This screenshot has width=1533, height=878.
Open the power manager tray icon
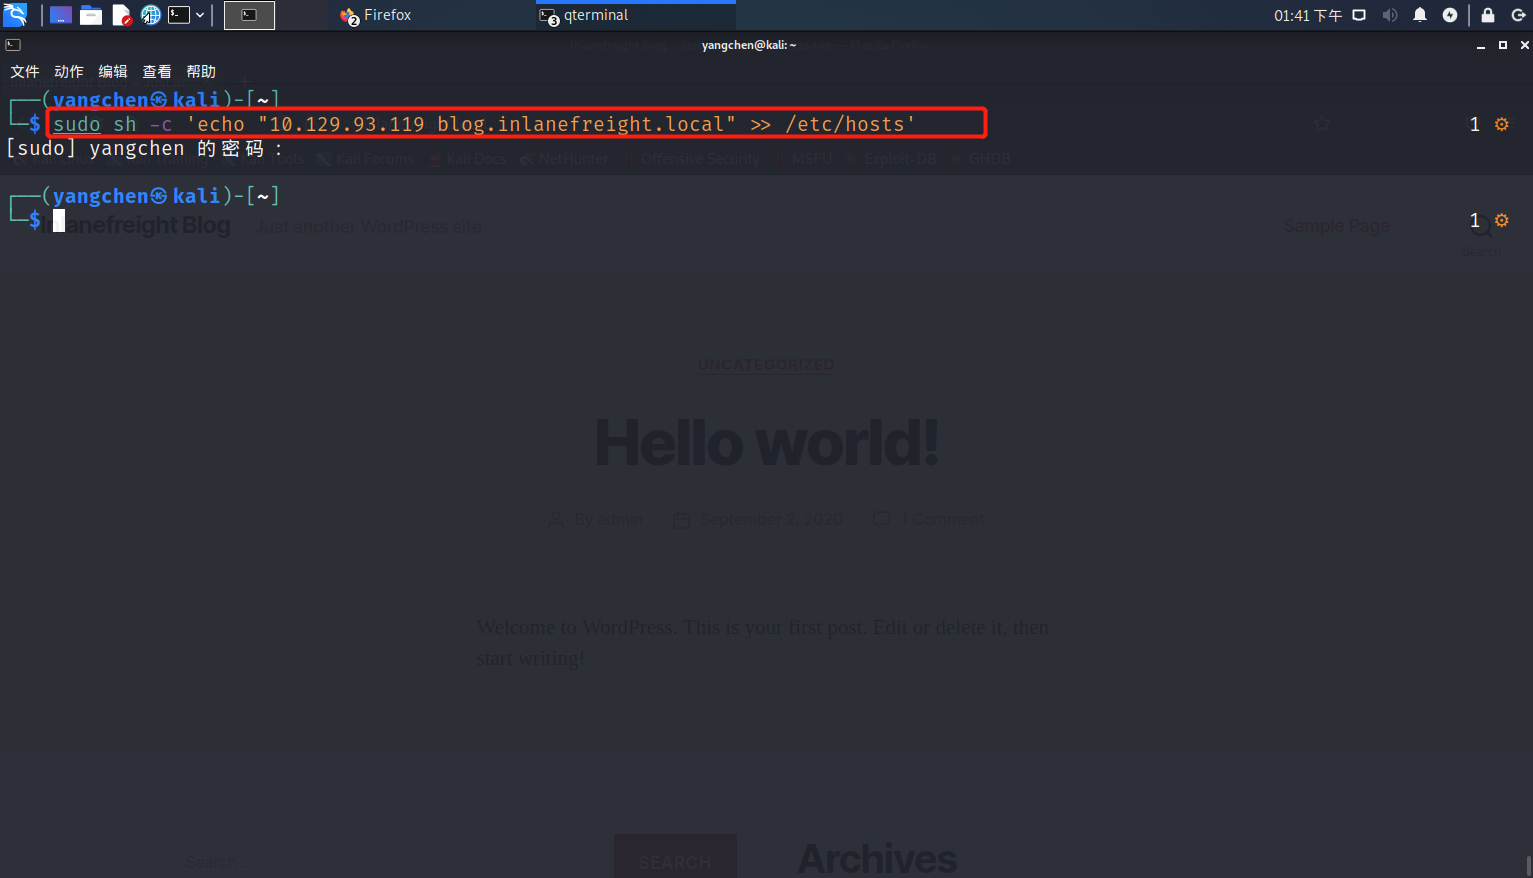1450,15
